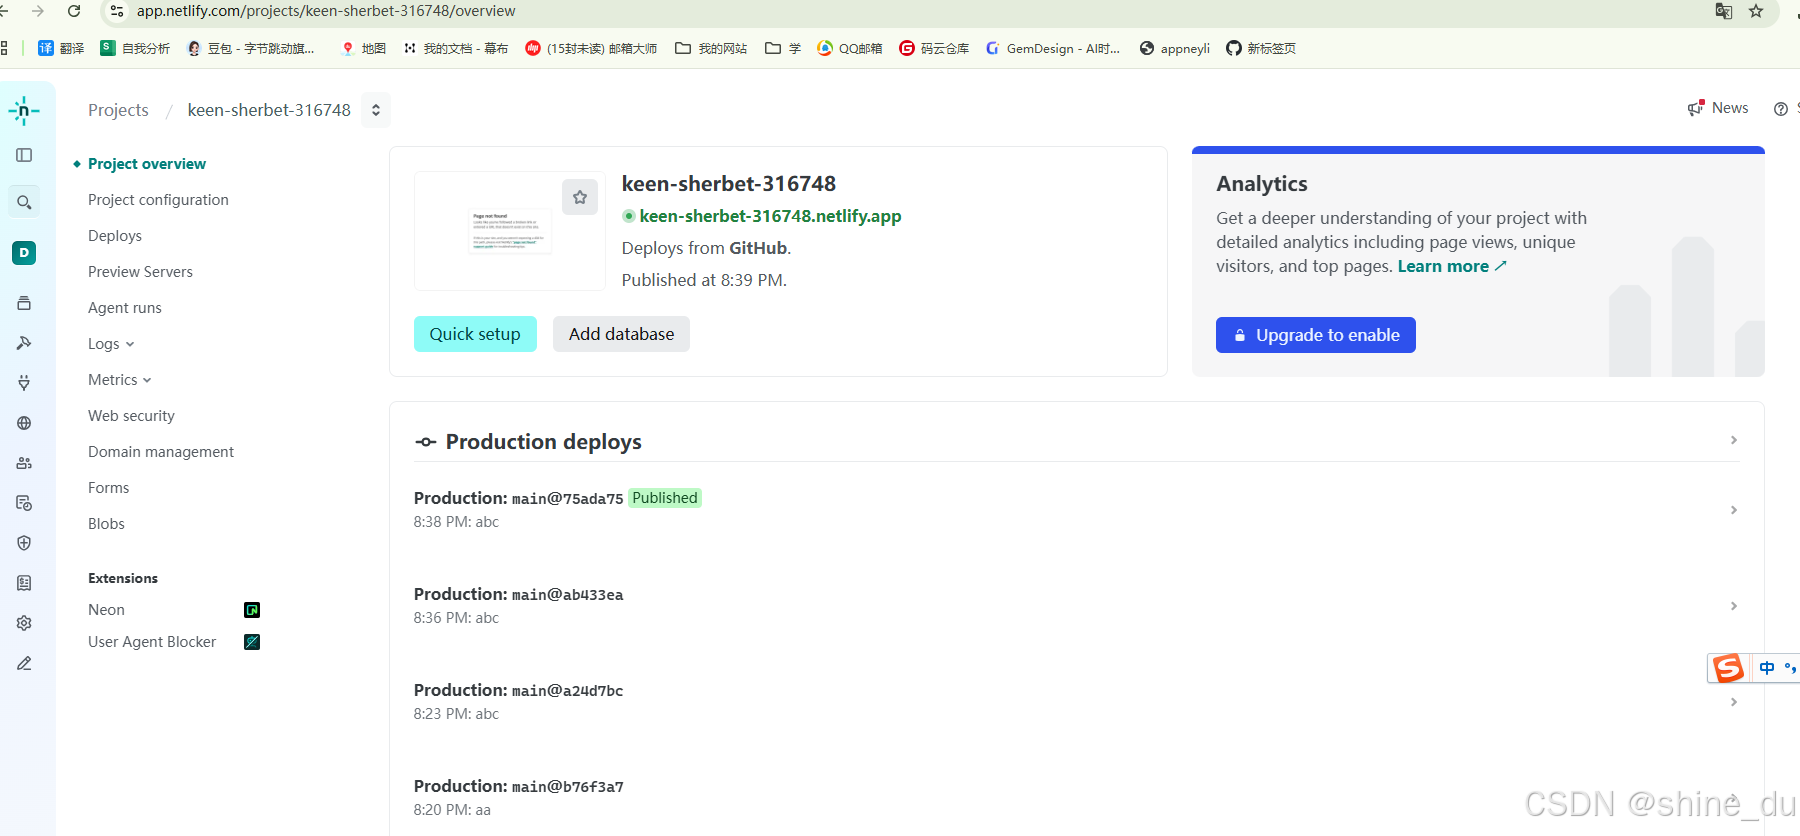1800x836 pixels.
Task: Click the browser reload button
Action: point(74,11)
